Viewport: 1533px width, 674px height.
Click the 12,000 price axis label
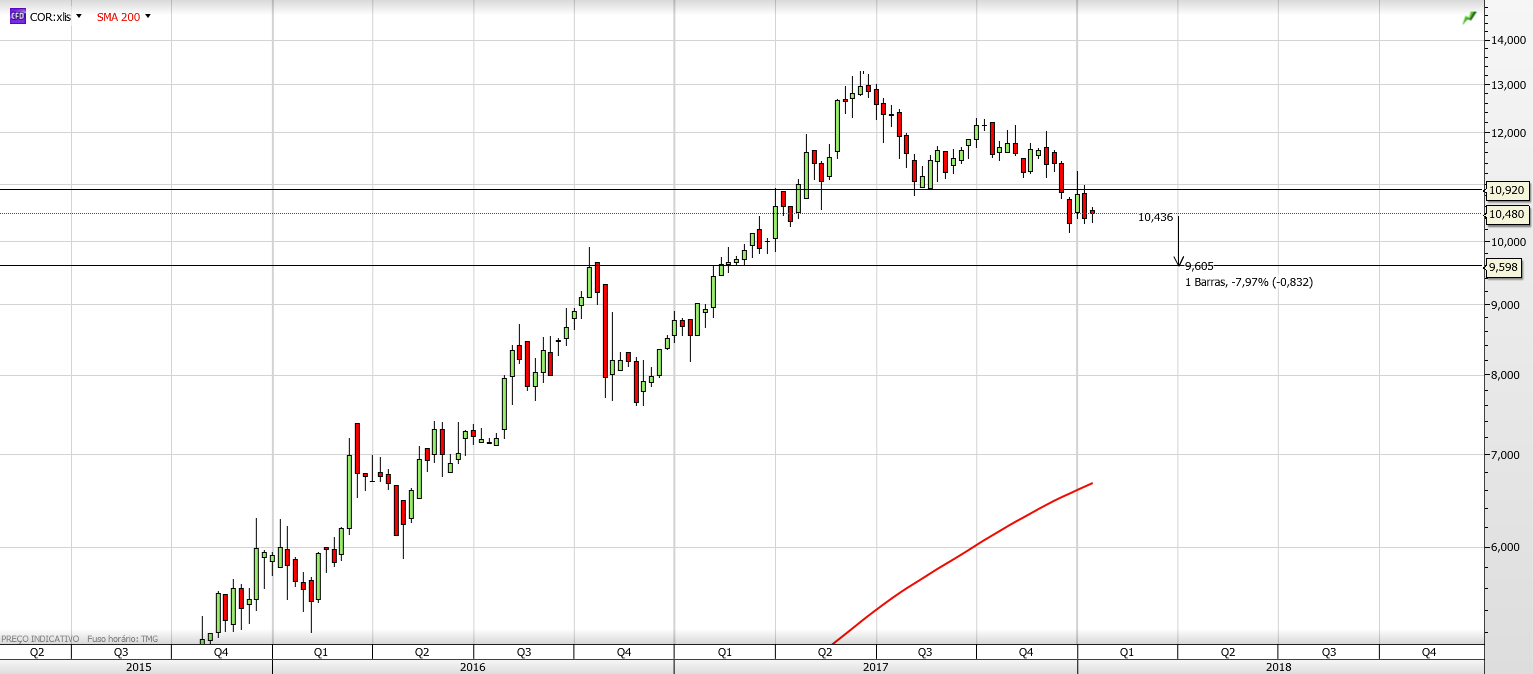pyautogui.click(x=1508, y=133)
